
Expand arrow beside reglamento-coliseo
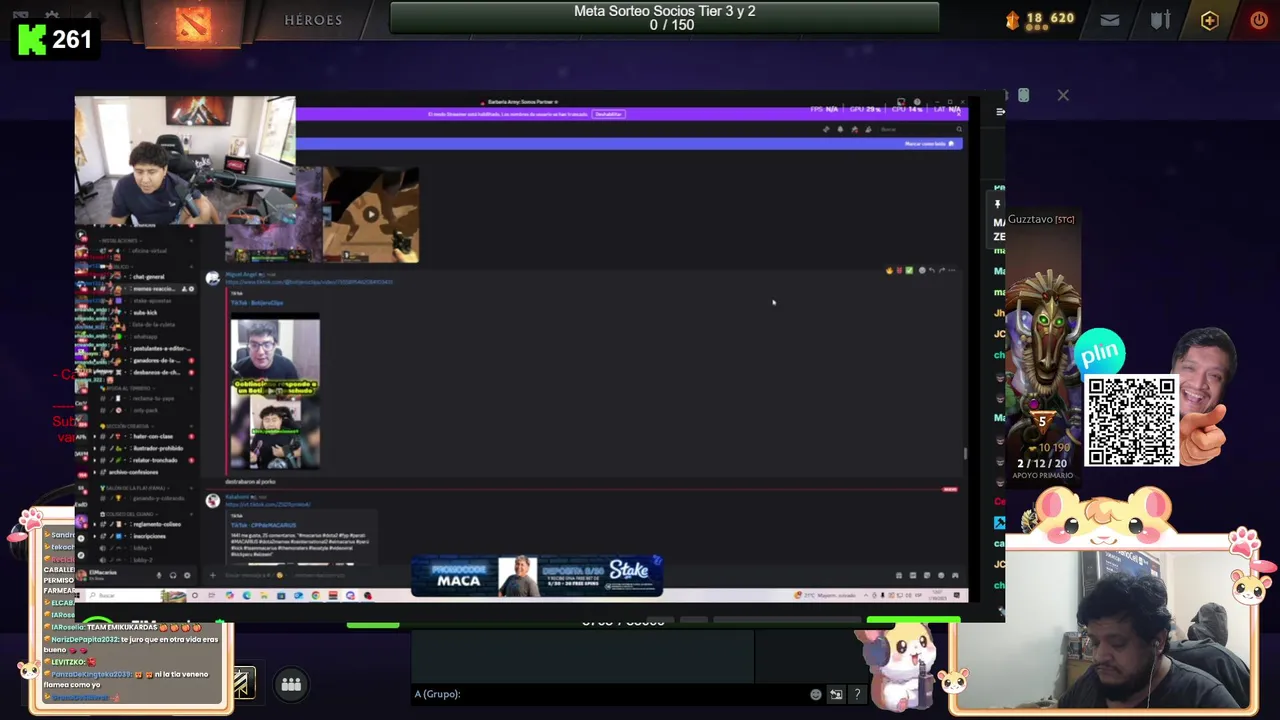coord(94,524)
